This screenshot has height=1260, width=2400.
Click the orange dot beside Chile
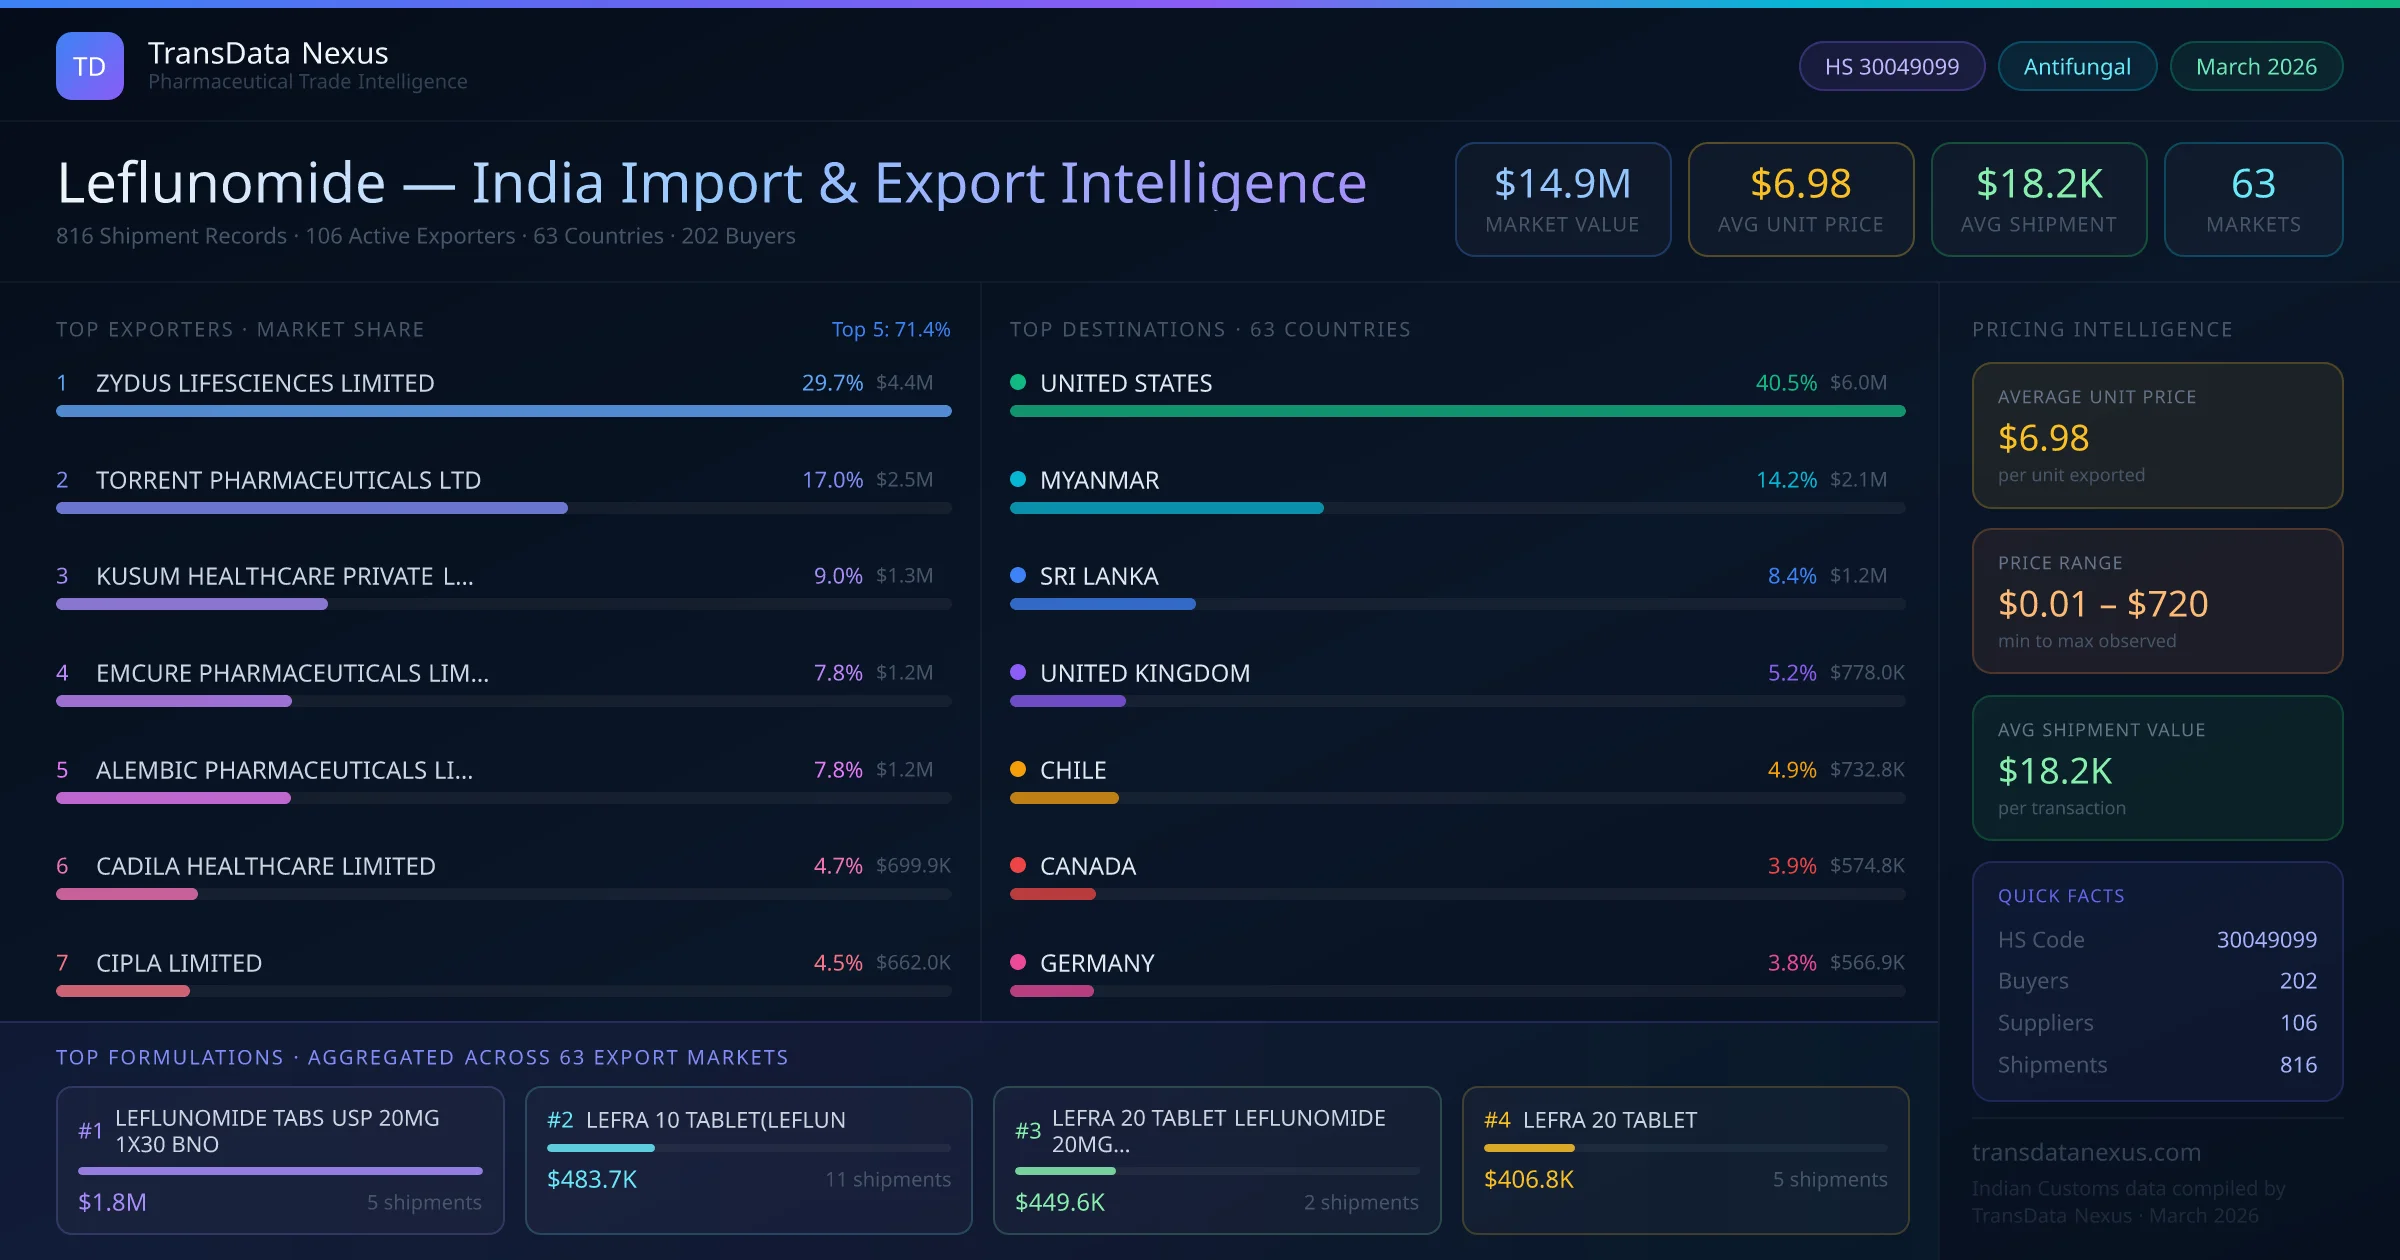(1018, 769)
